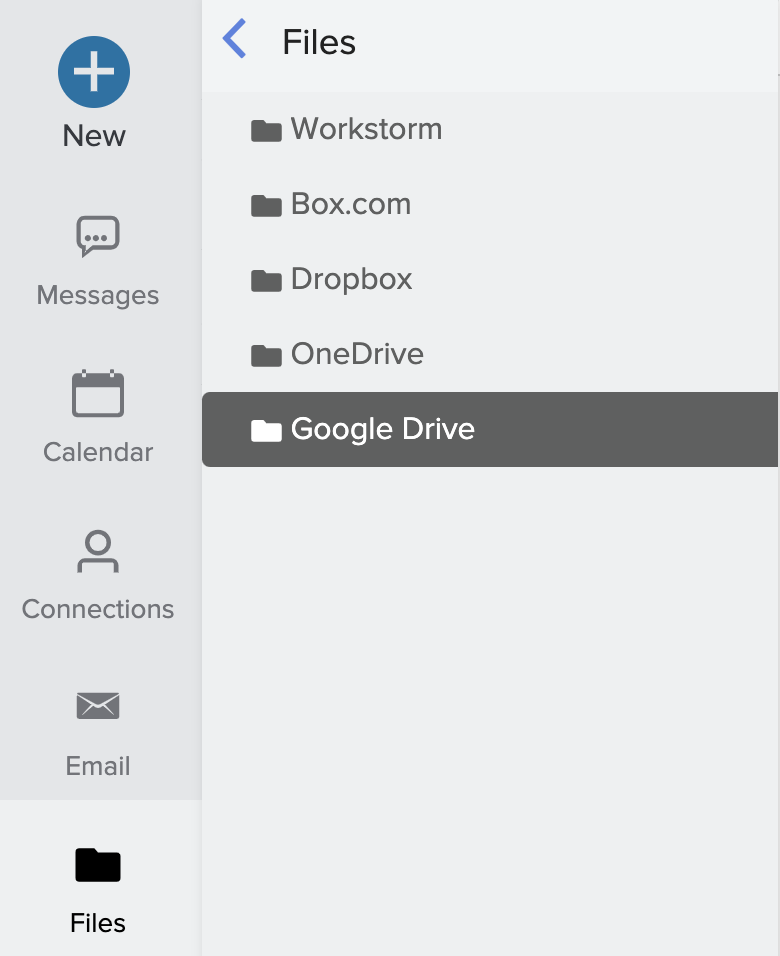
Task: Open the Box.com folder
Action: 490,204
